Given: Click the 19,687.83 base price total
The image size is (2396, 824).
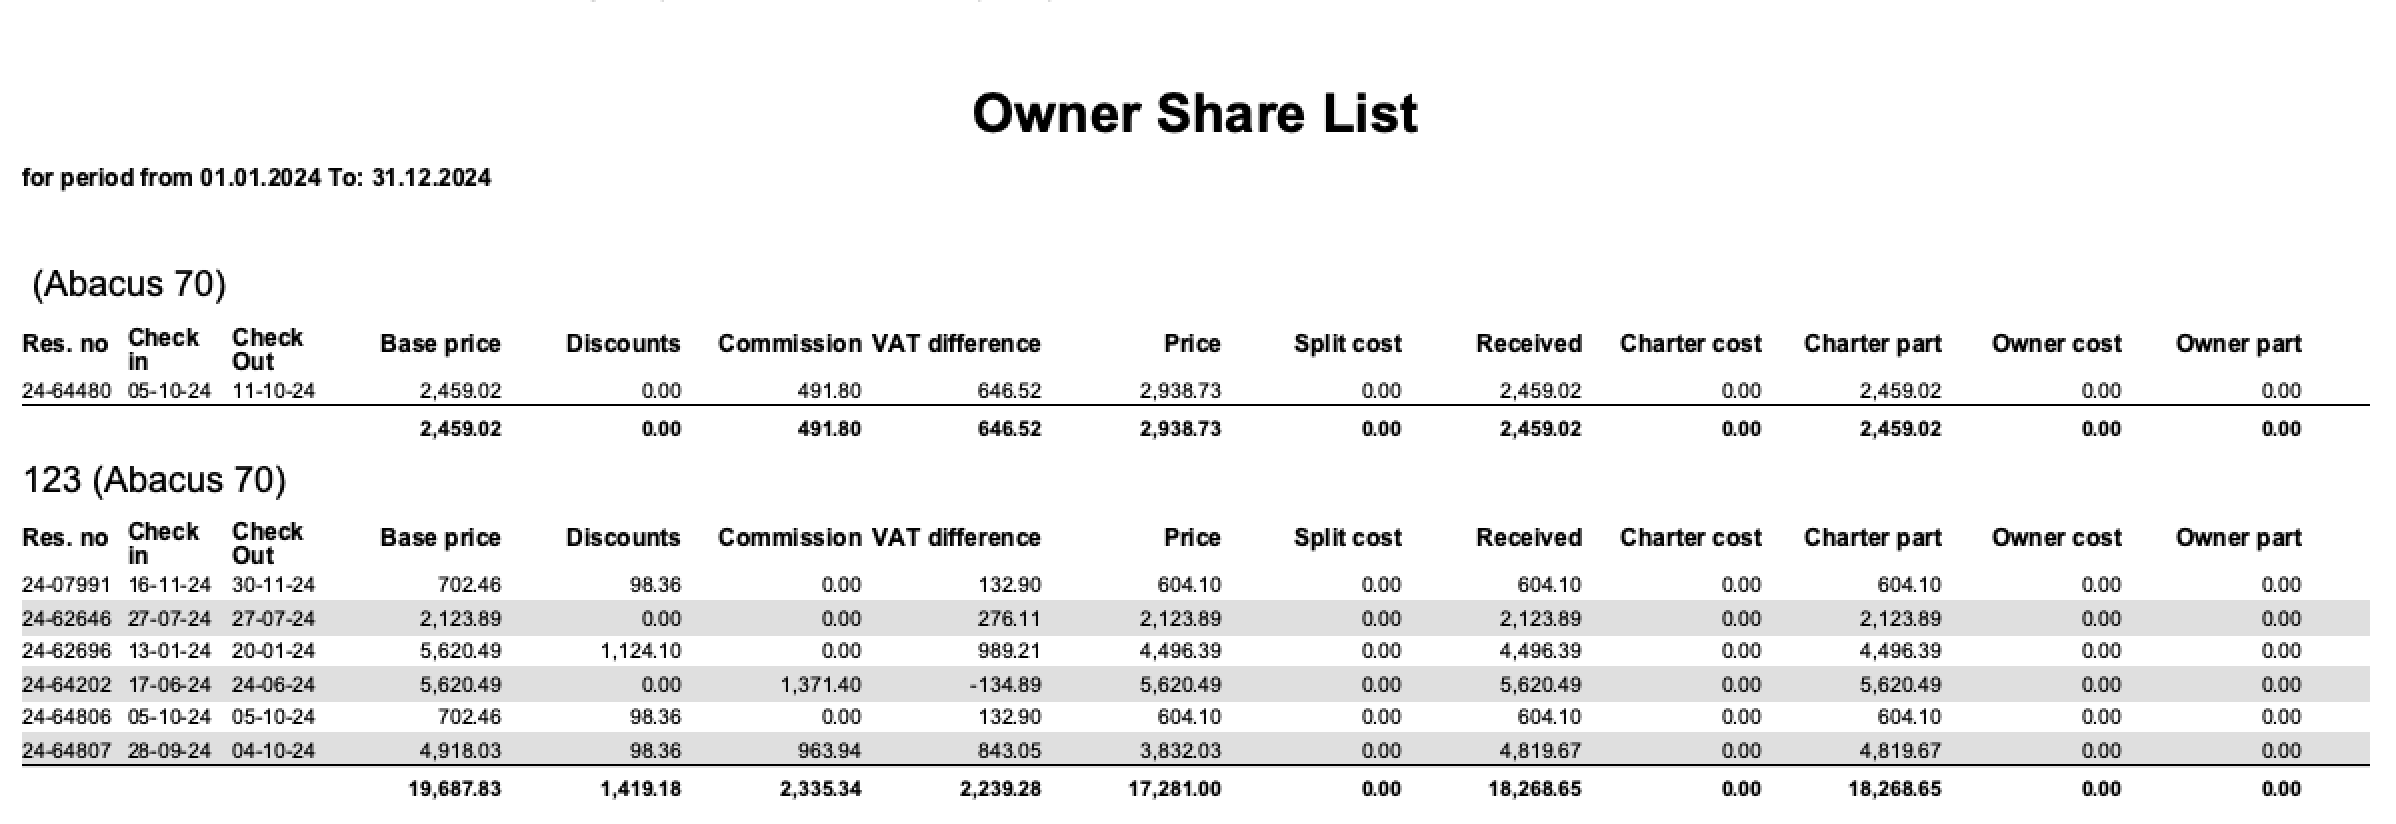Looking at the screenshot, I should 454,789.
